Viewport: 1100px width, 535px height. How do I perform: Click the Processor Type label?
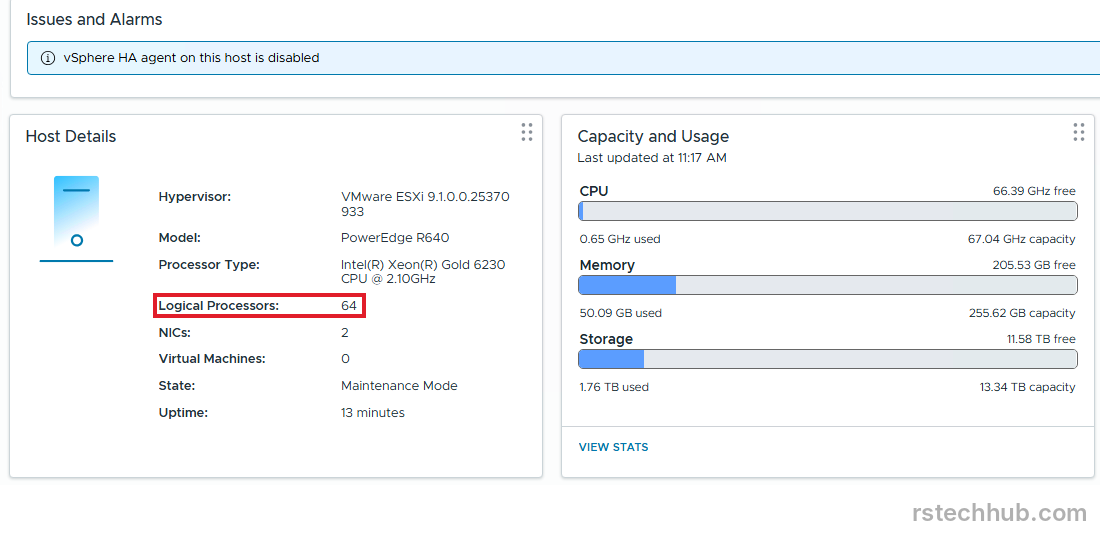pyautogui.click(x=209, y=265)
